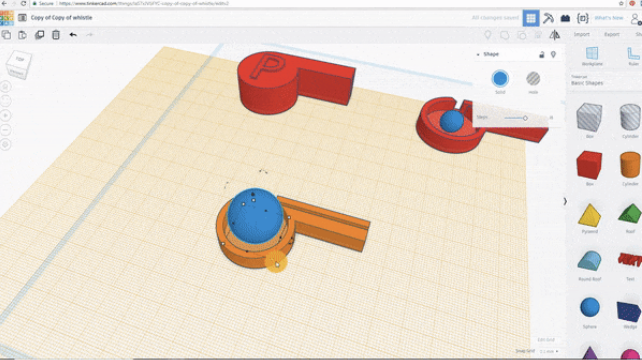Toggle the lock icon in Shape panel
This screenshot has width=642, height=360.
[x=541, y=54]
